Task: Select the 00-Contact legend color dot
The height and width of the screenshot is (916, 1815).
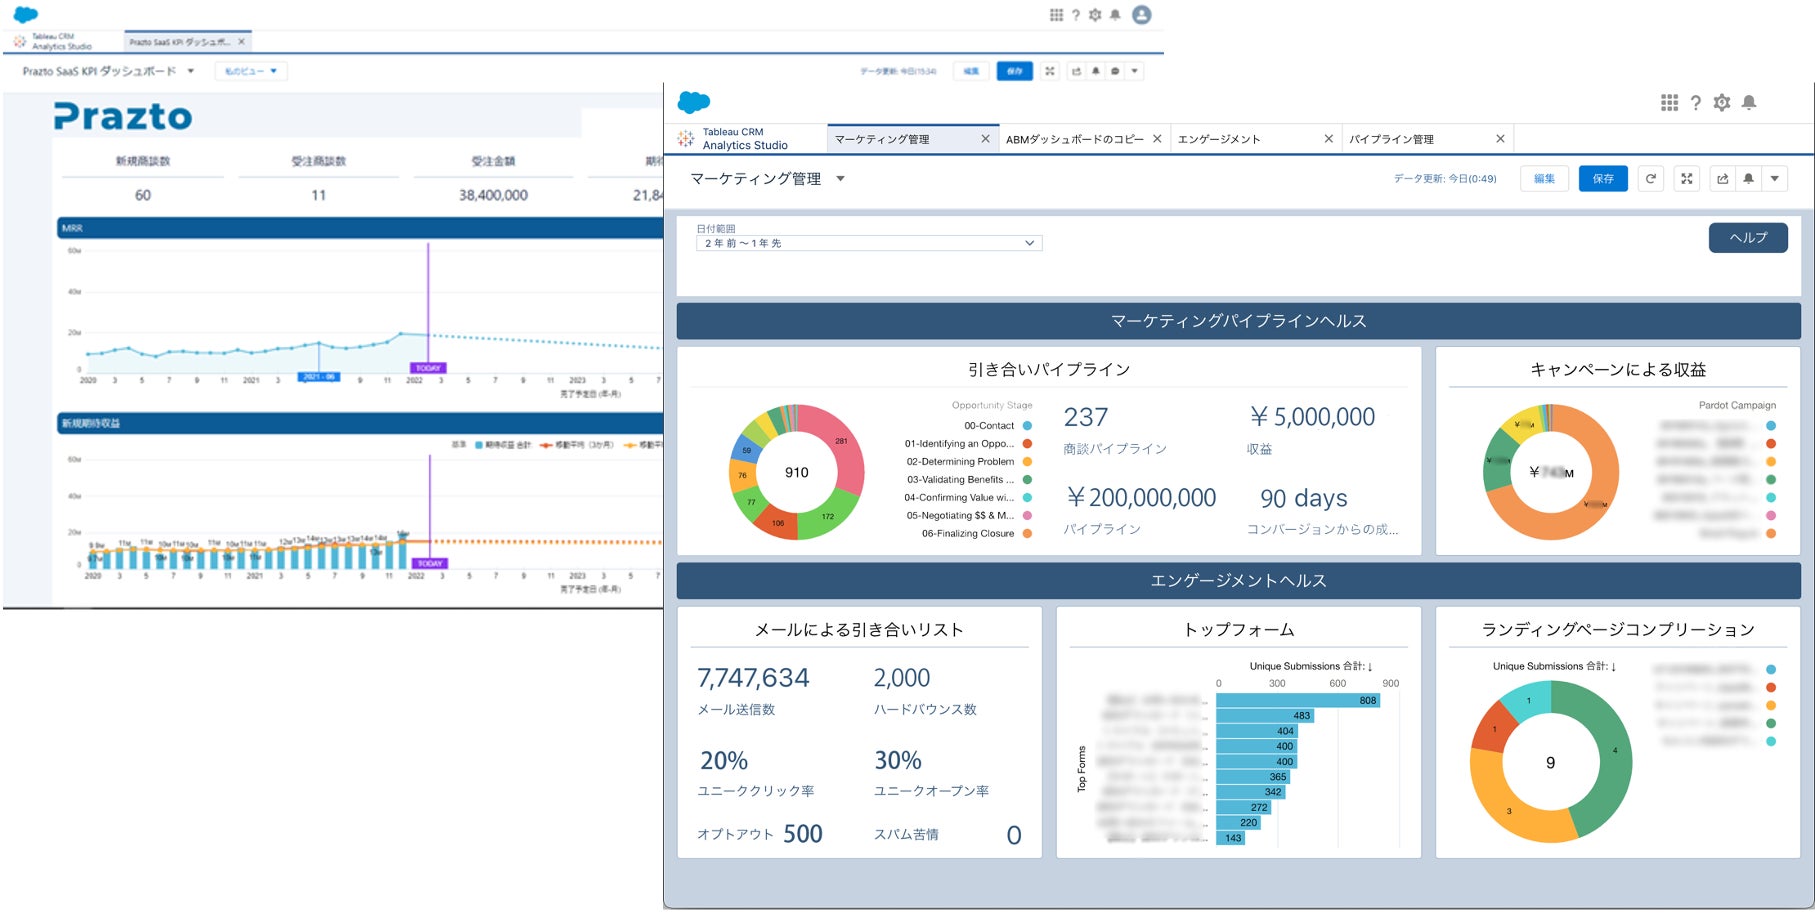Action: click(x=1027, y=426)
